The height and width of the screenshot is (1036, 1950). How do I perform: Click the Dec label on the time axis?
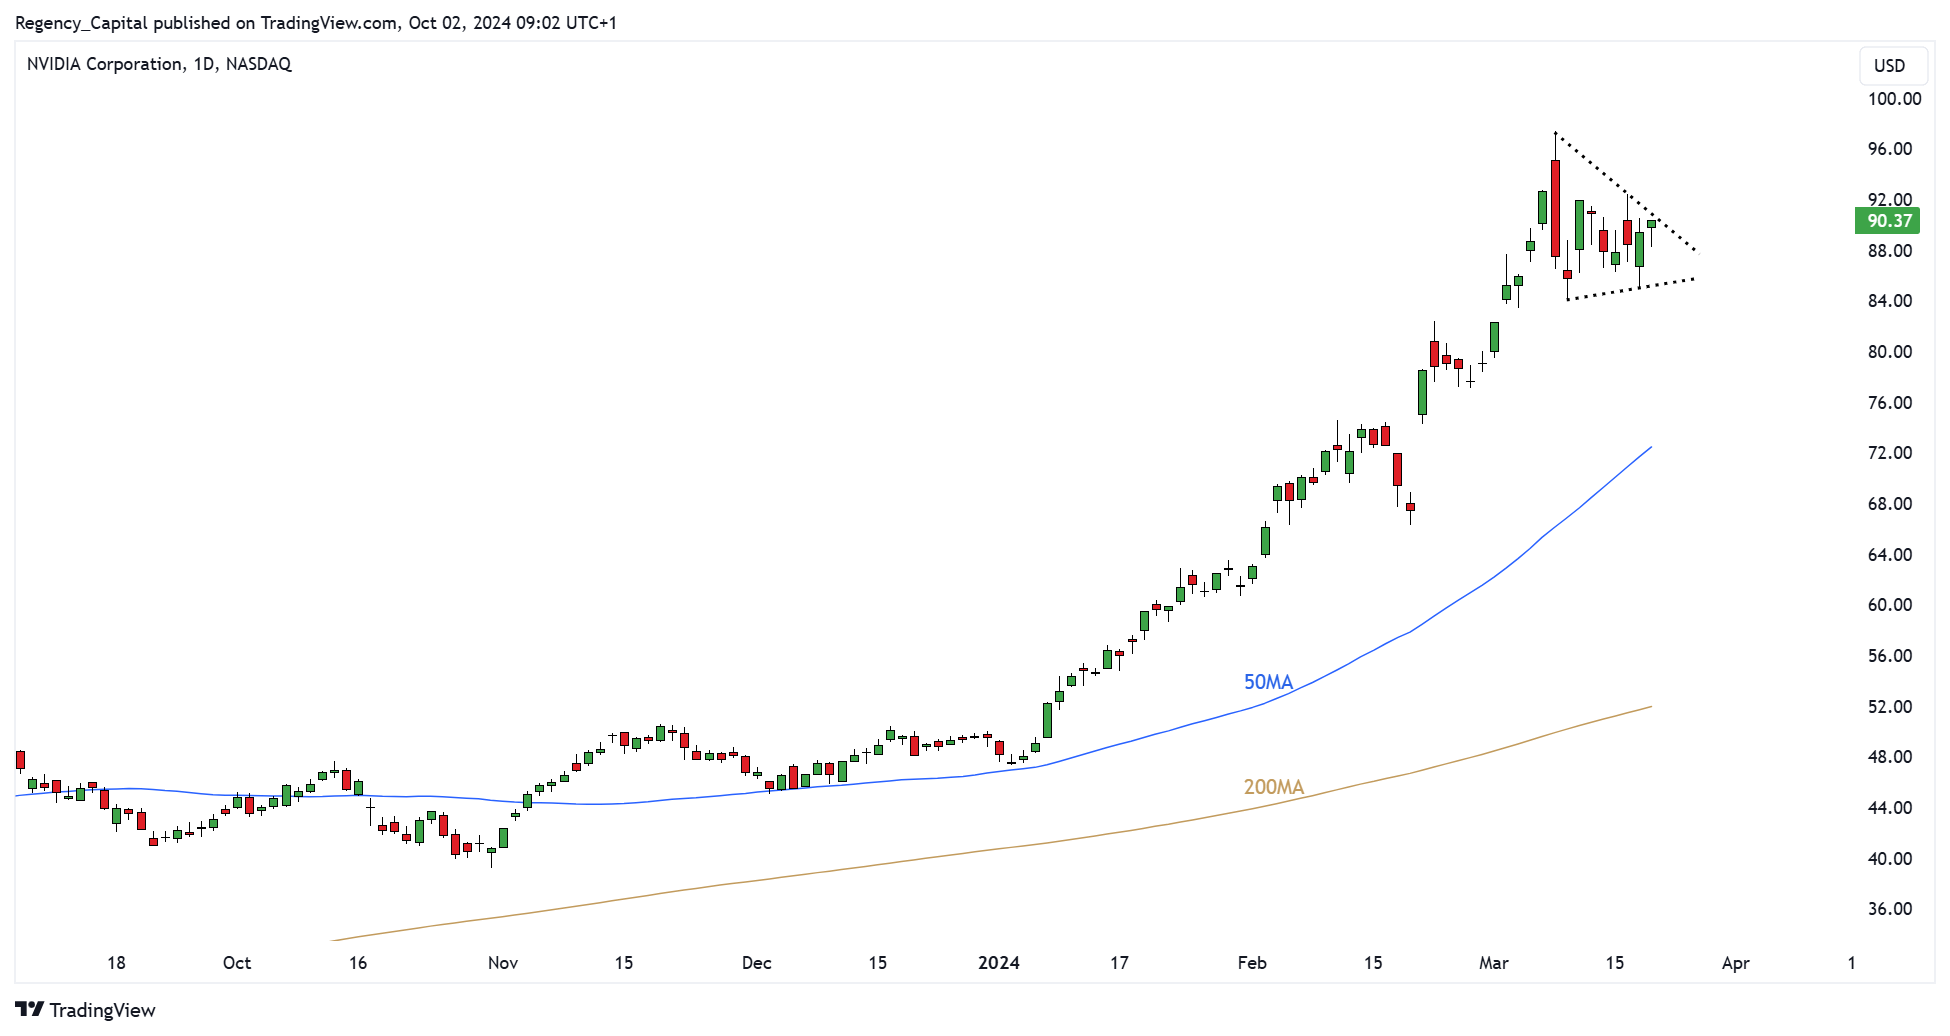[x=757, y=963]
